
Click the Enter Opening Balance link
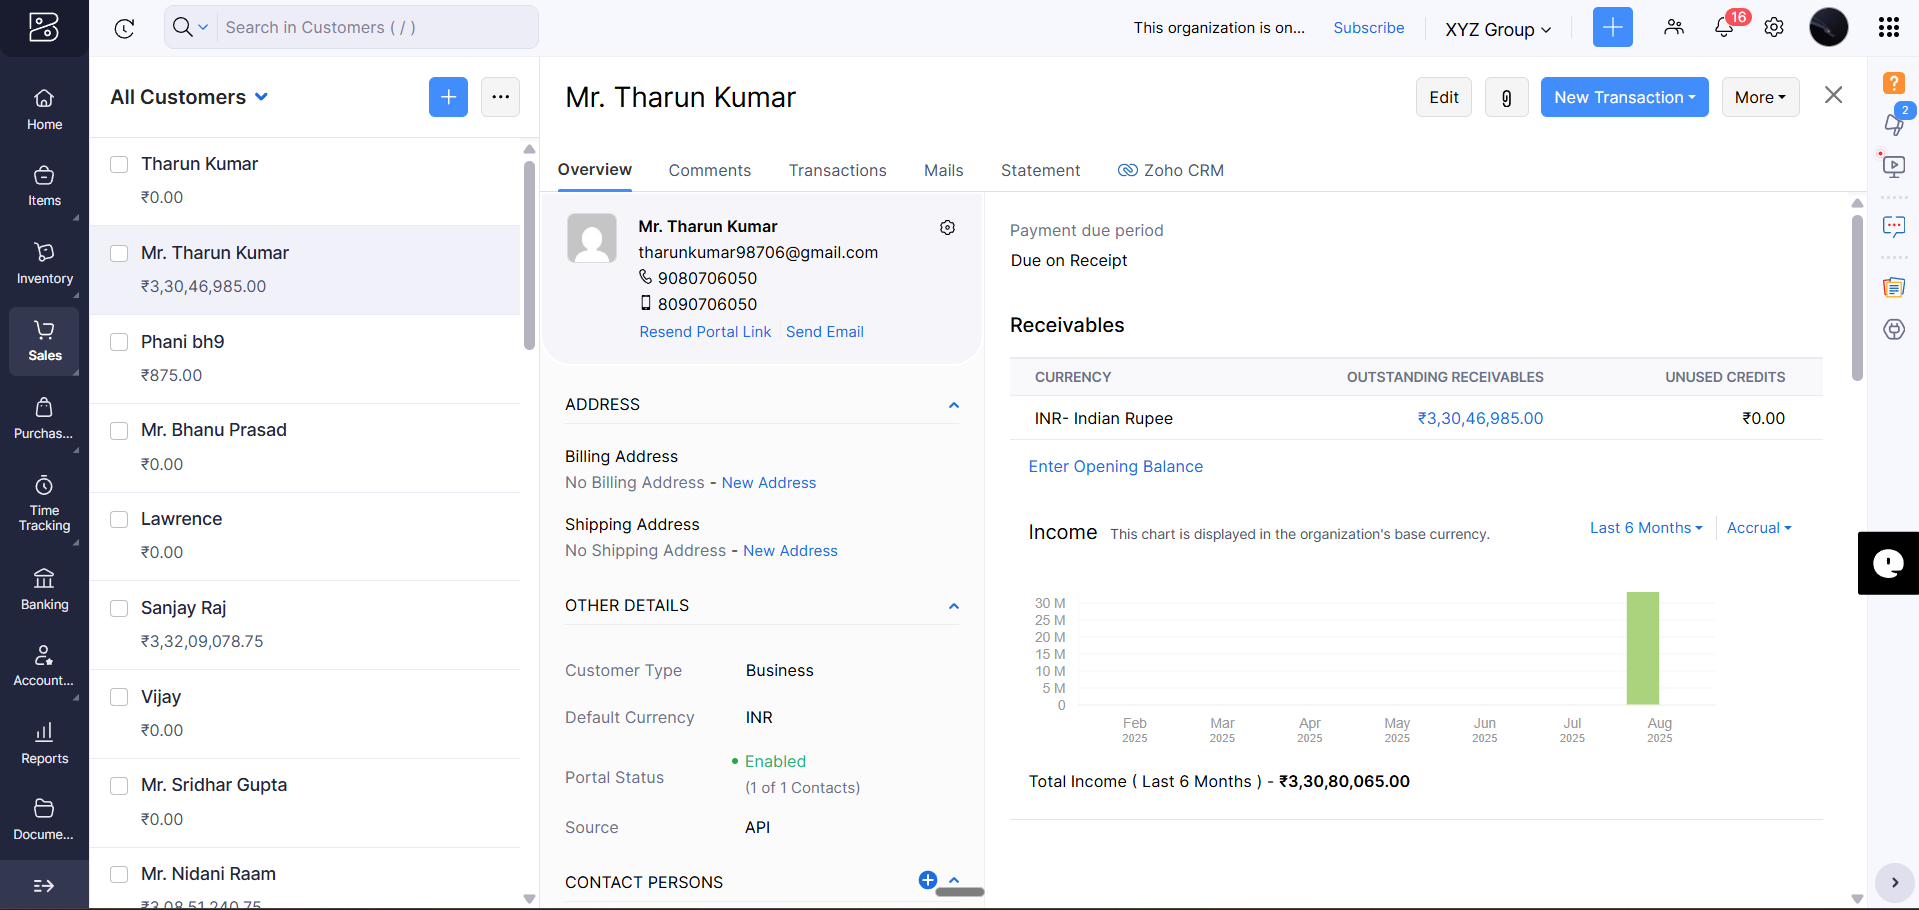pyautogui.click(x=1115, y=466)
